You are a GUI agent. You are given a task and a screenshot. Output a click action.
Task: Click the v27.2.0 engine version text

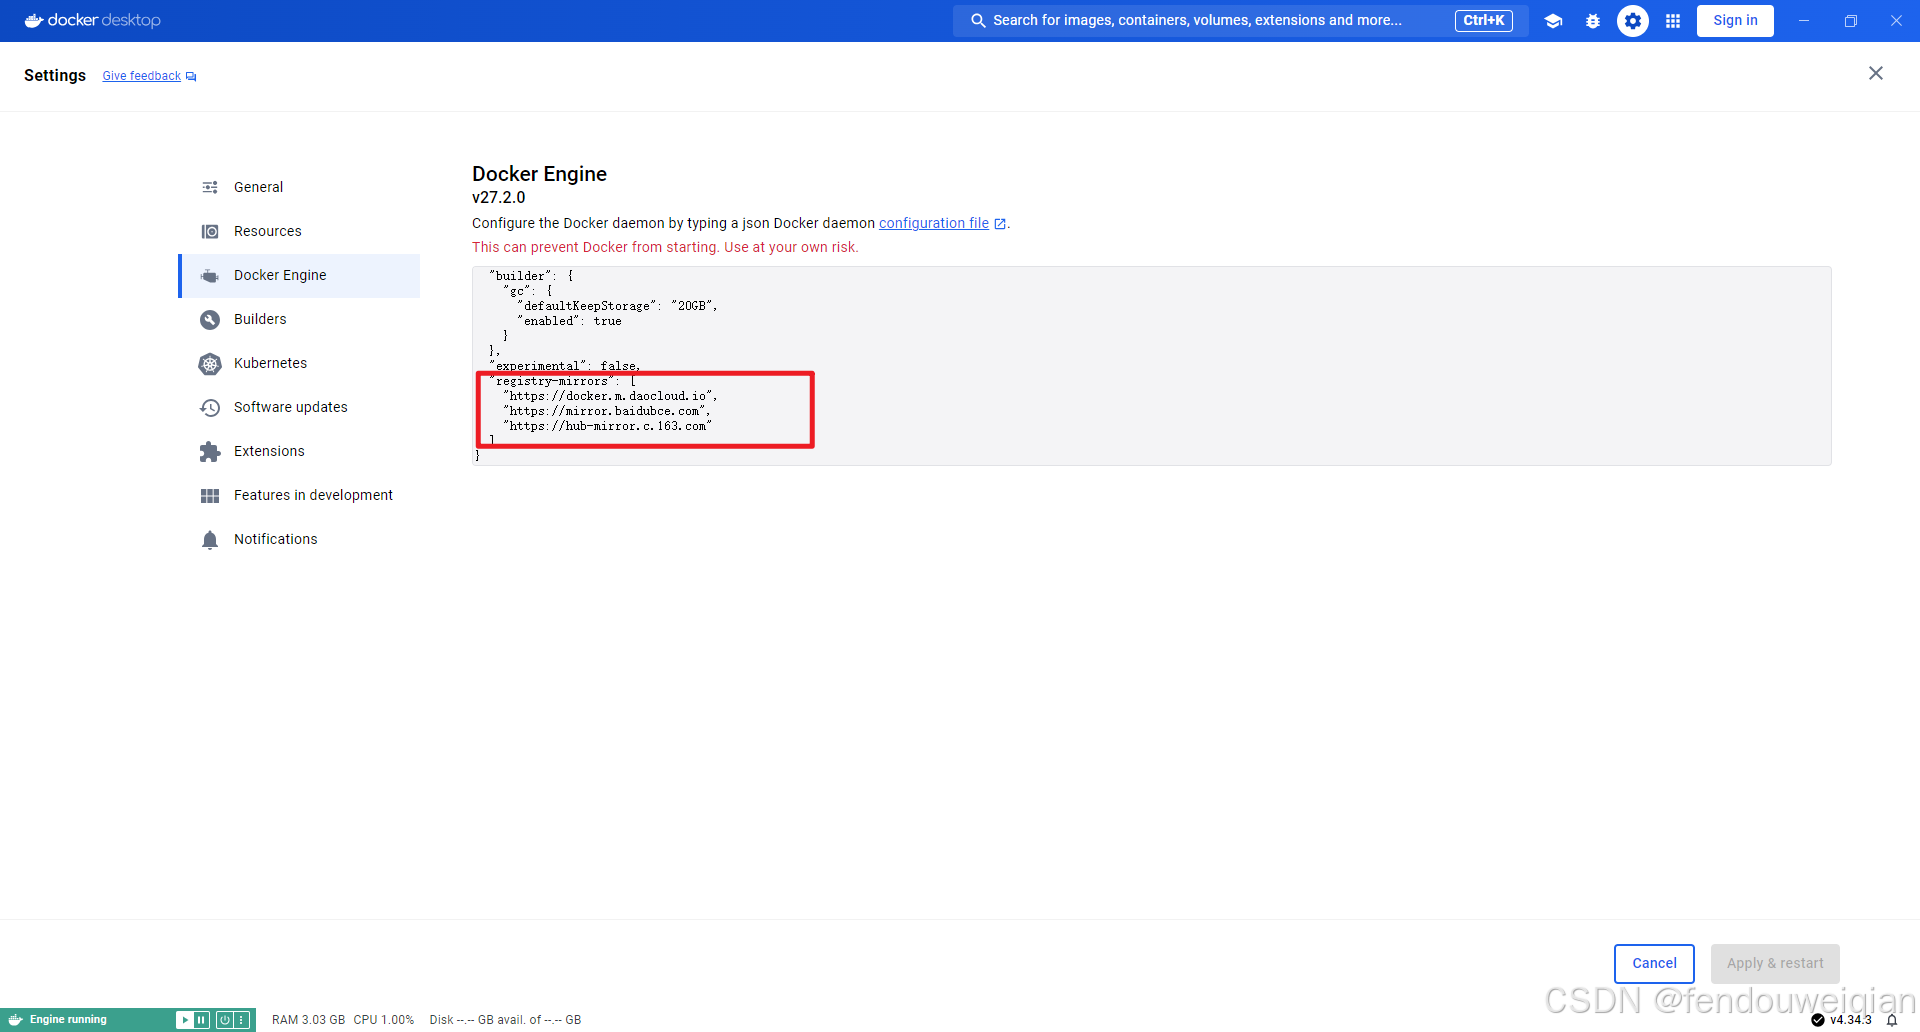point(498,198)
